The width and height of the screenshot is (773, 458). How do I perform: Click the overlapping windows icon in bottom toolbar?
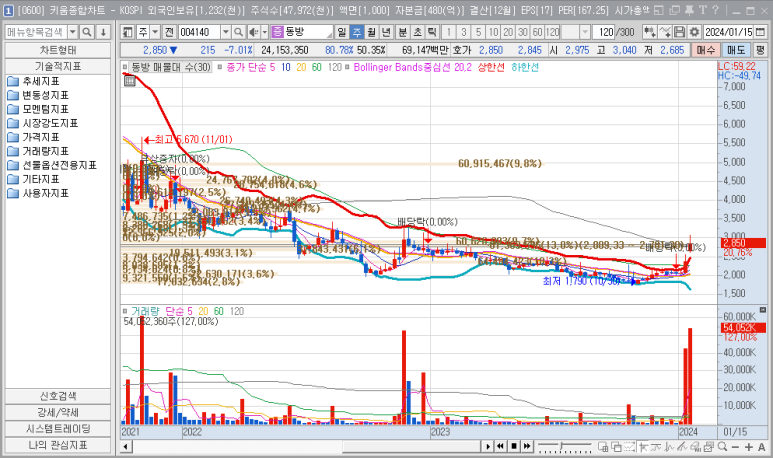(616, 447)
